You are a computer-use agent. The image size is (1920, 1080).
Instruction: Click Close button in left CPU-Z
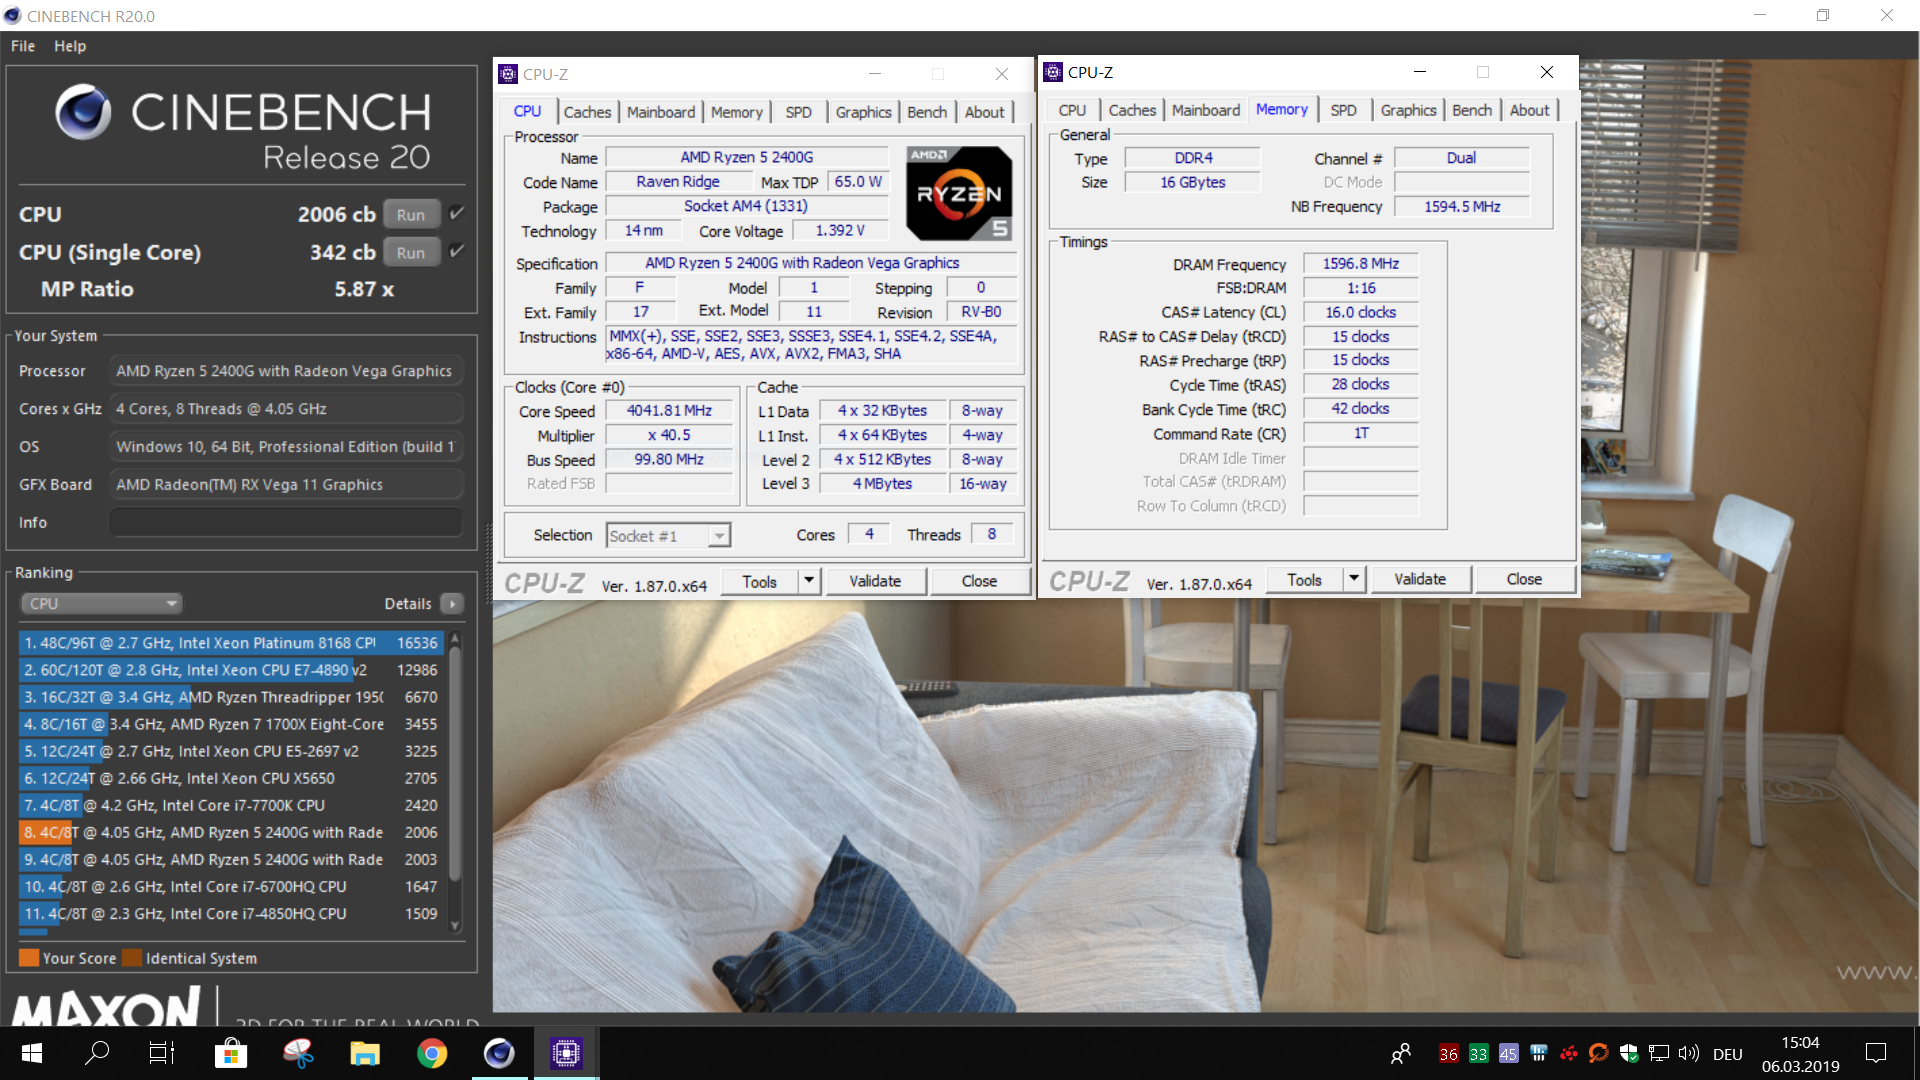pyautogui.click(x=979, y=581)
